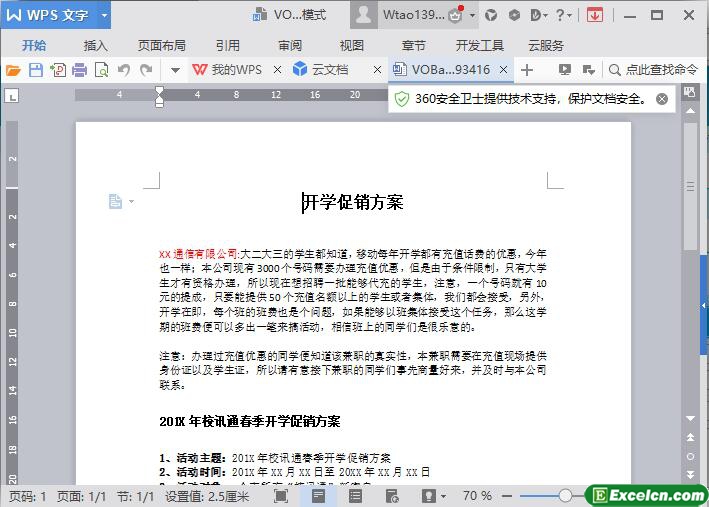Viewport: 709px width, 507px height.
Task: Open the 开始 ribbon tab
Action: tap(34, 45)
